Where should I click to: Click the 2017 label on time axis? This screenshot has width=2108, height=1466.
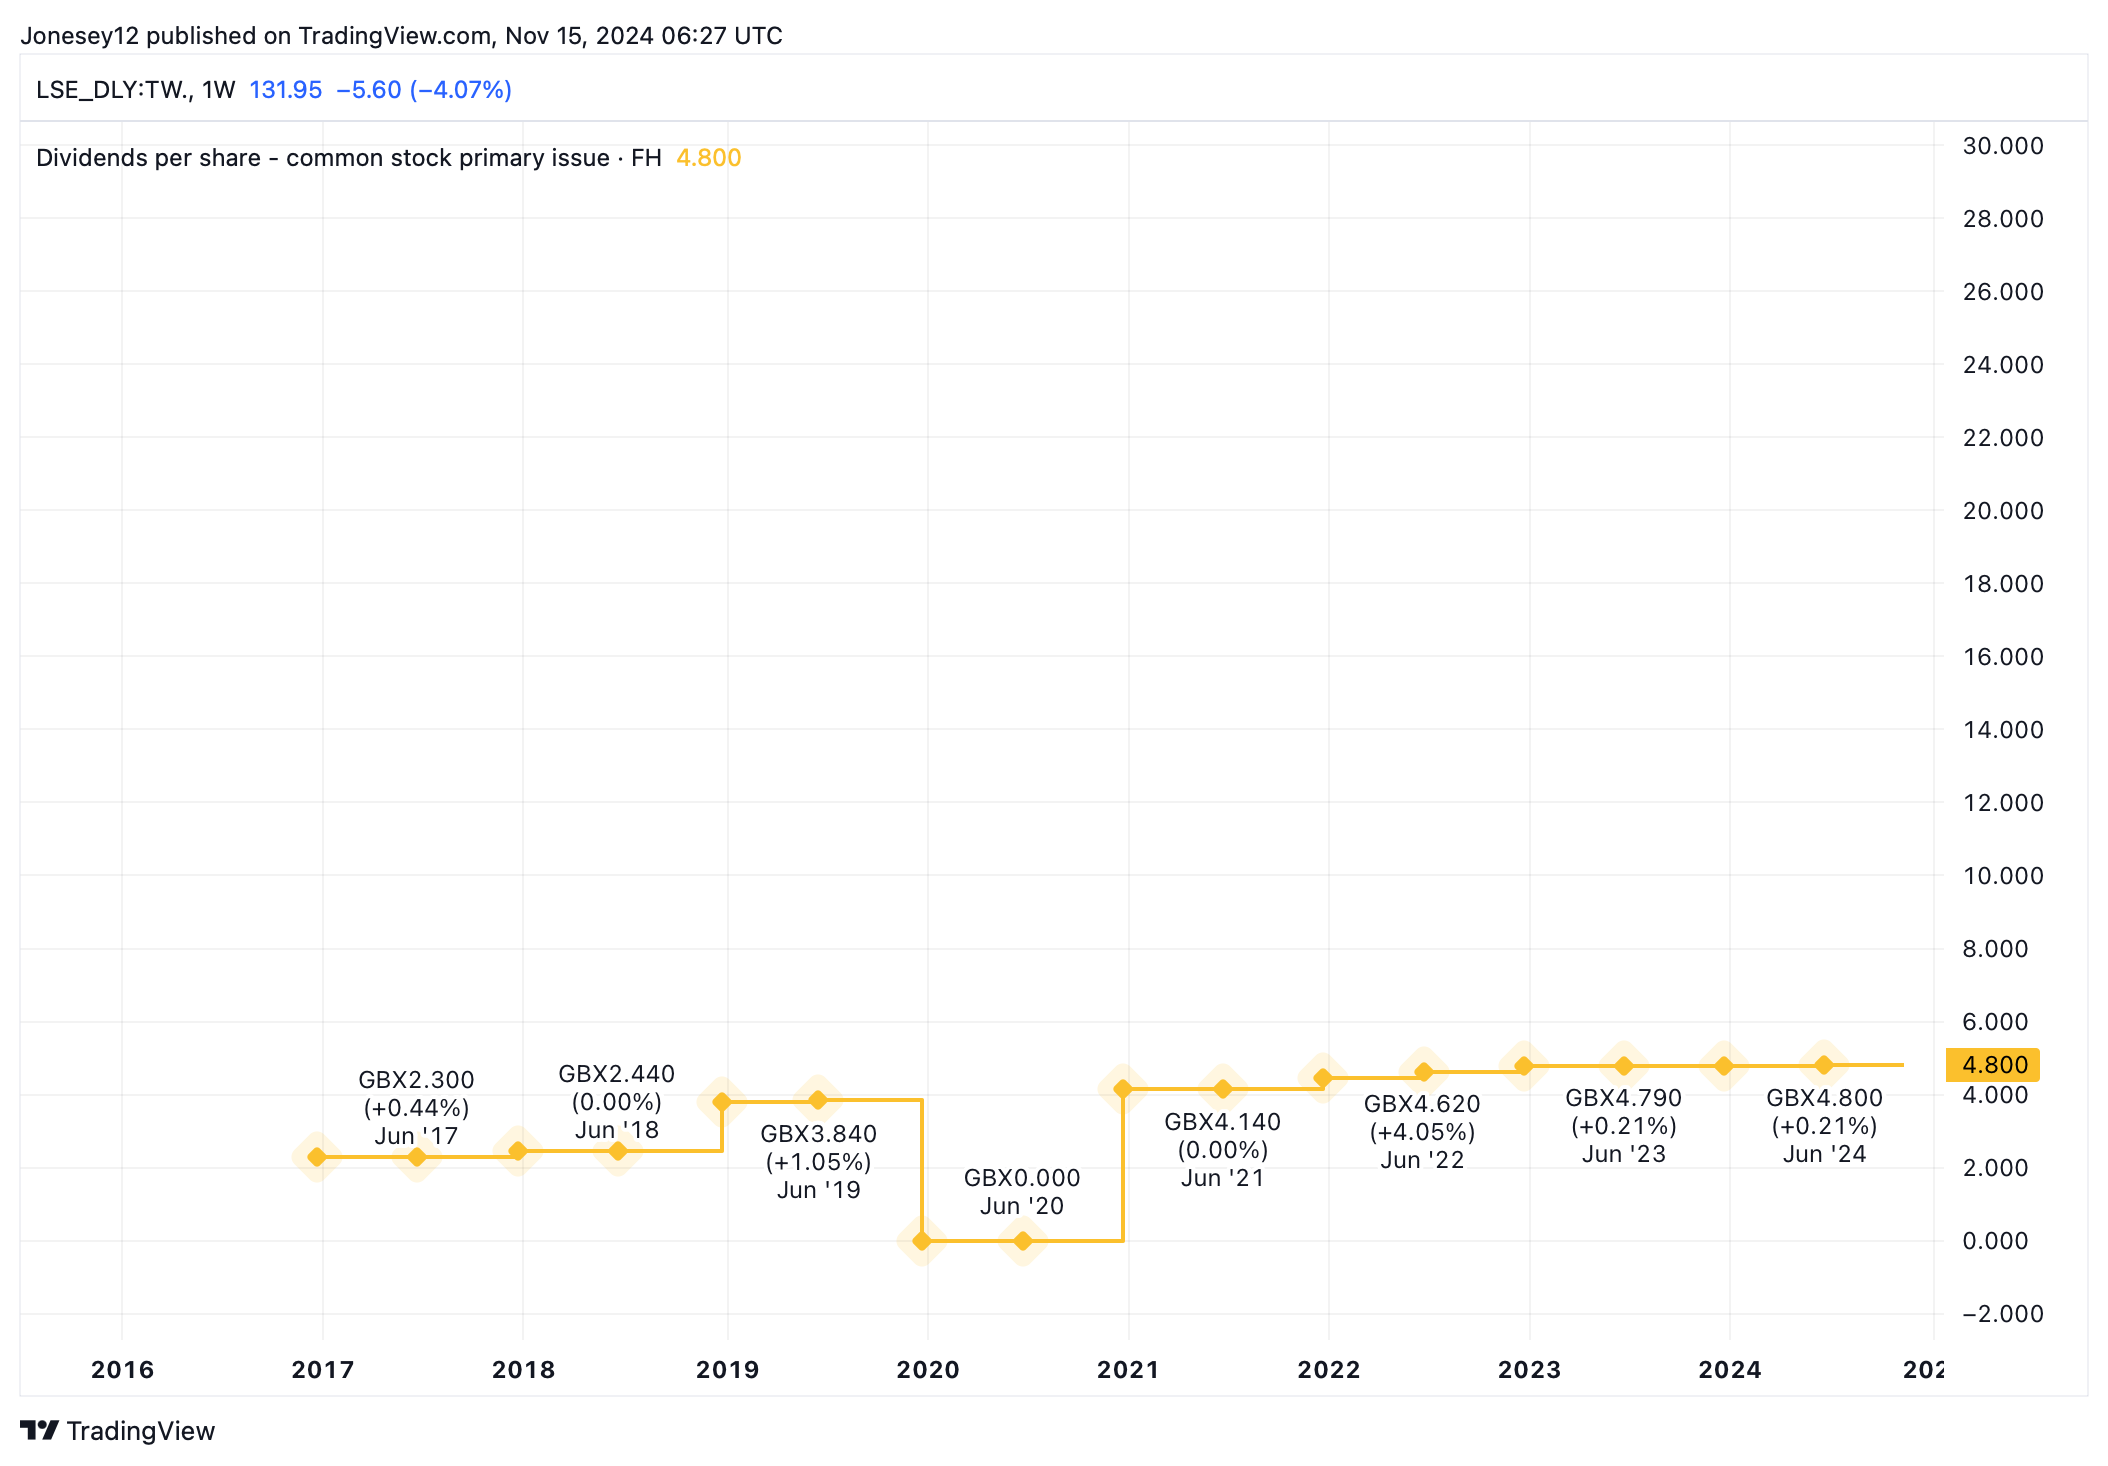click(x=322, y=1369)
